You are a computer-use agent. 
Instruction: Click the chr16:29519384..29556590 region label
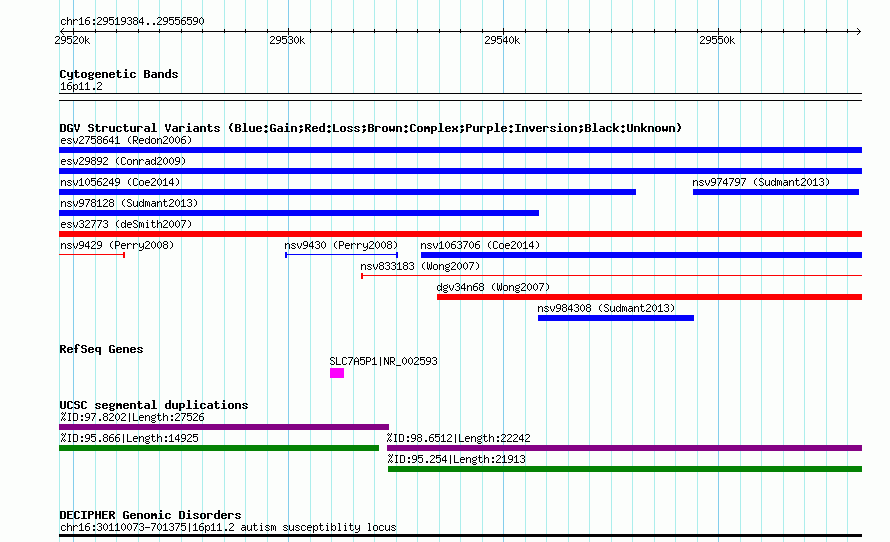tap(132, 21)
